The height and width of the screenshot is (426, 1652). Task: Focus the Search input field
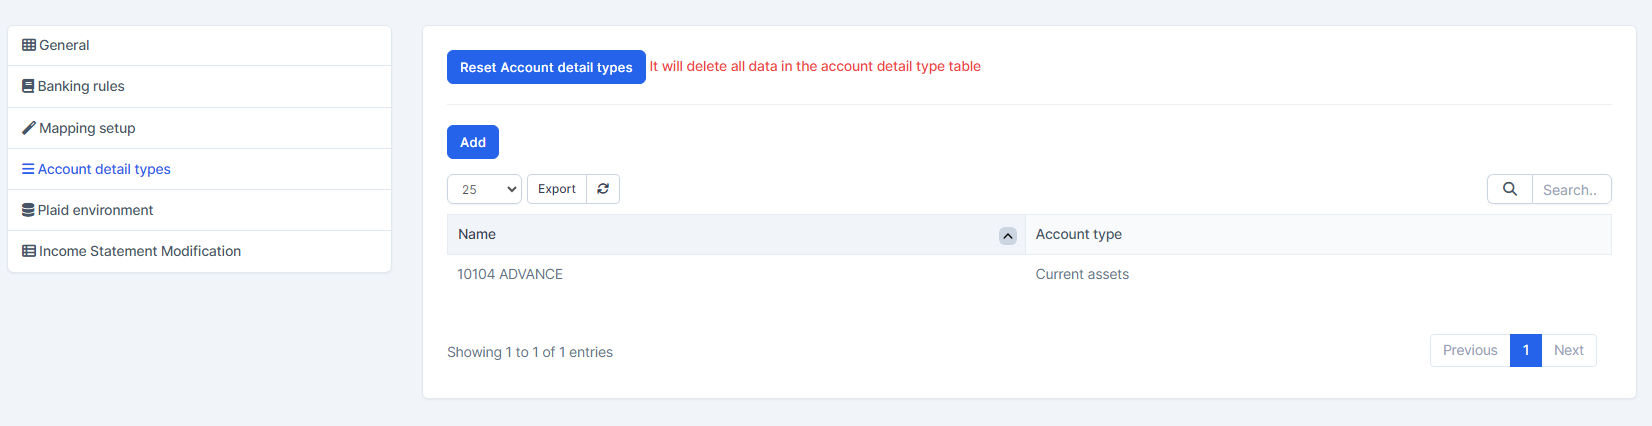[1570, 189]
